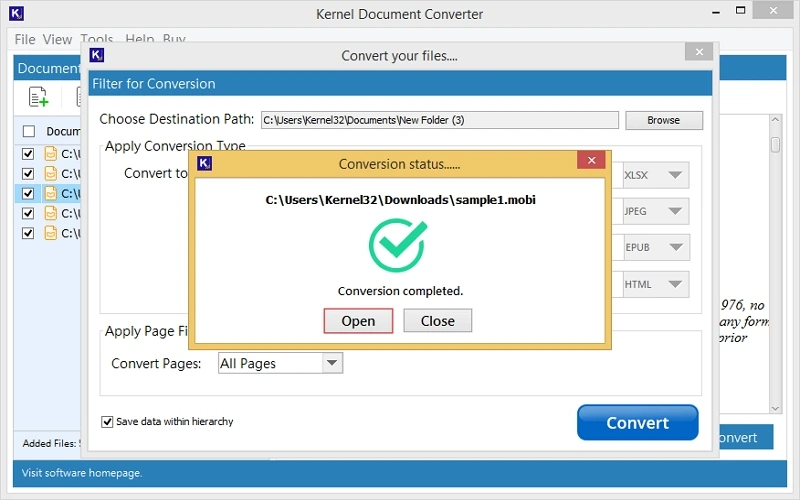This screenshot has width=800, height=500.
Task: Expand the XLSX format dropdown
Action: (x=675, y=176)
